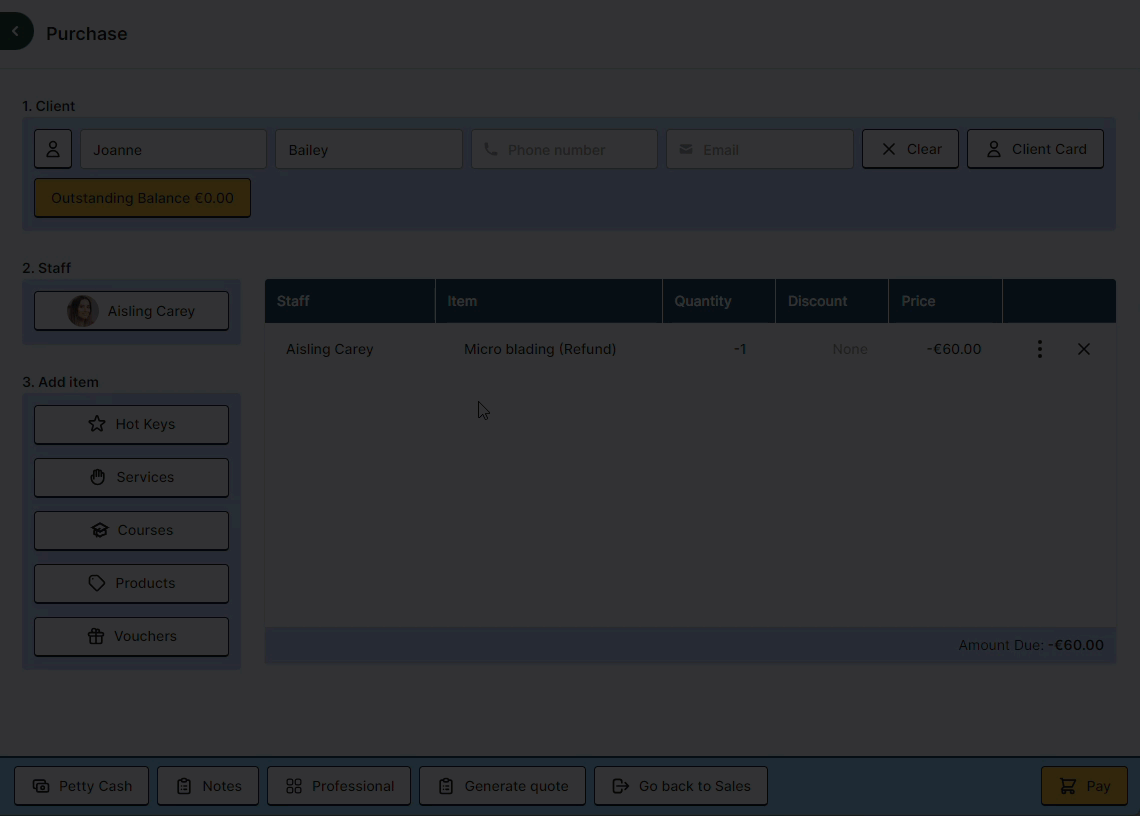Click the Micro blading (Refund) item
1140x816 pixels.
540,349
